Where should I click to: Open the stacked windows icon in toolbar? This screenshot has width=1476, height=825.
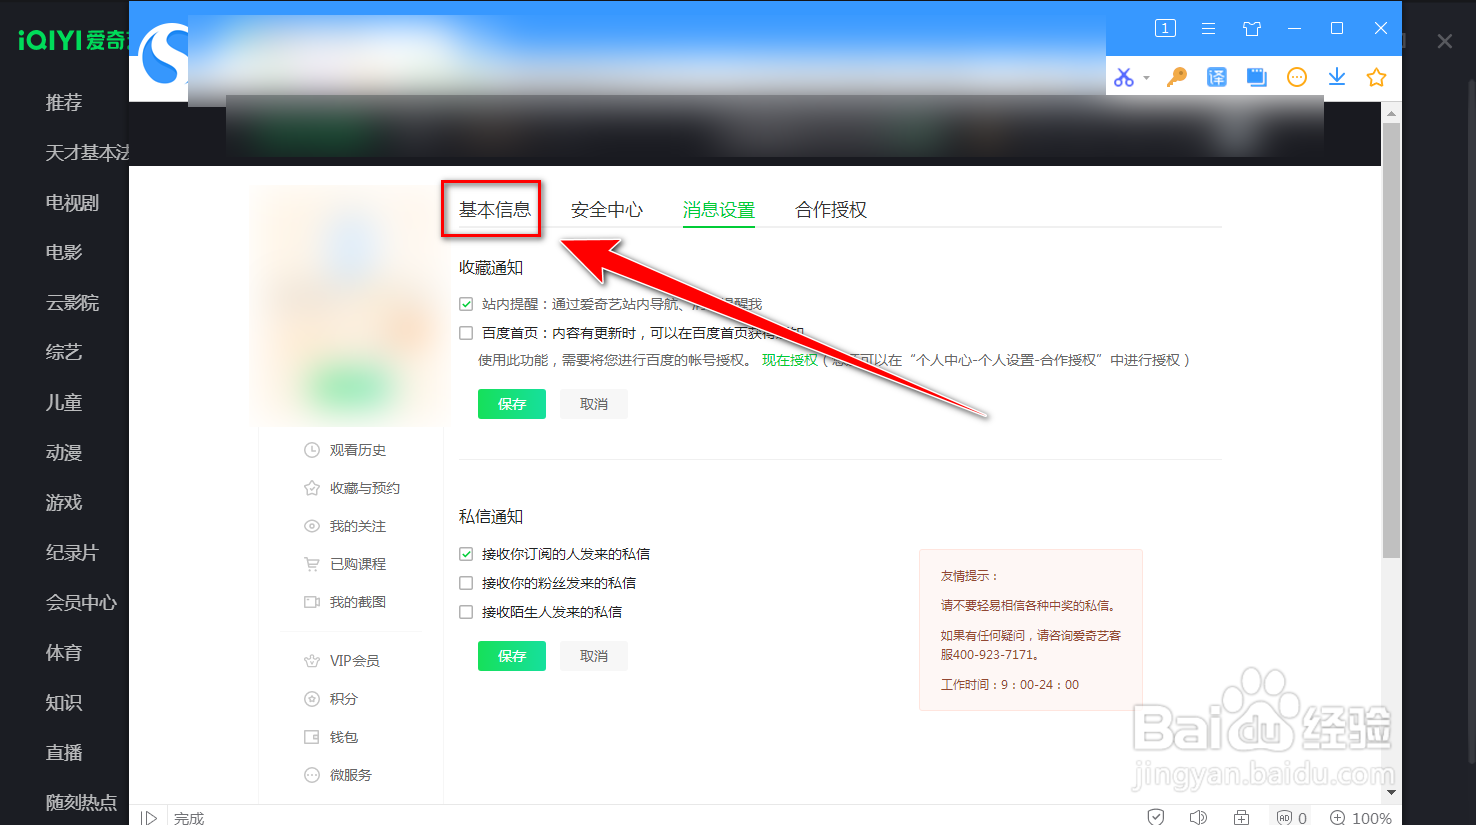click(x=1257, y=77)
